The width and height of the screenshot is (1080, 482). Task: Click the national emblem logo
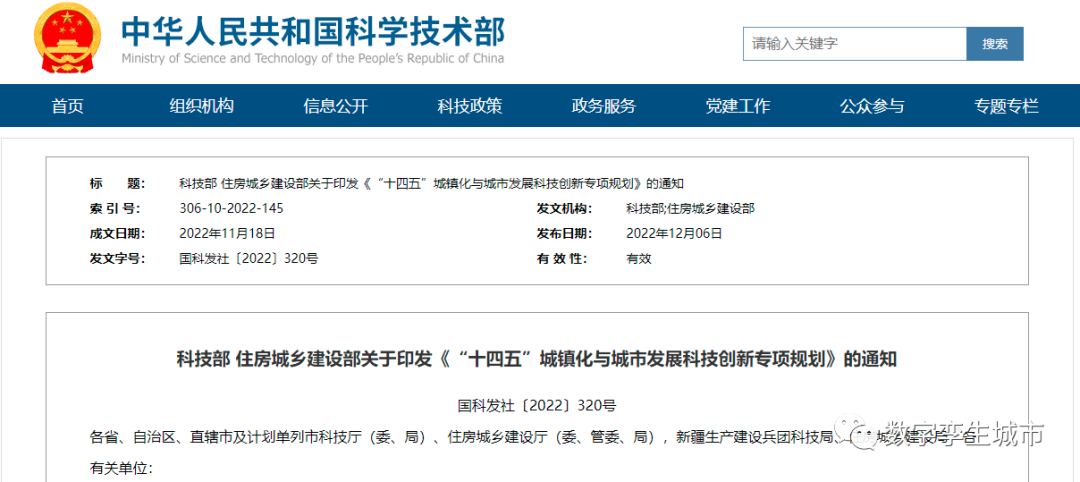click(67, 38)
